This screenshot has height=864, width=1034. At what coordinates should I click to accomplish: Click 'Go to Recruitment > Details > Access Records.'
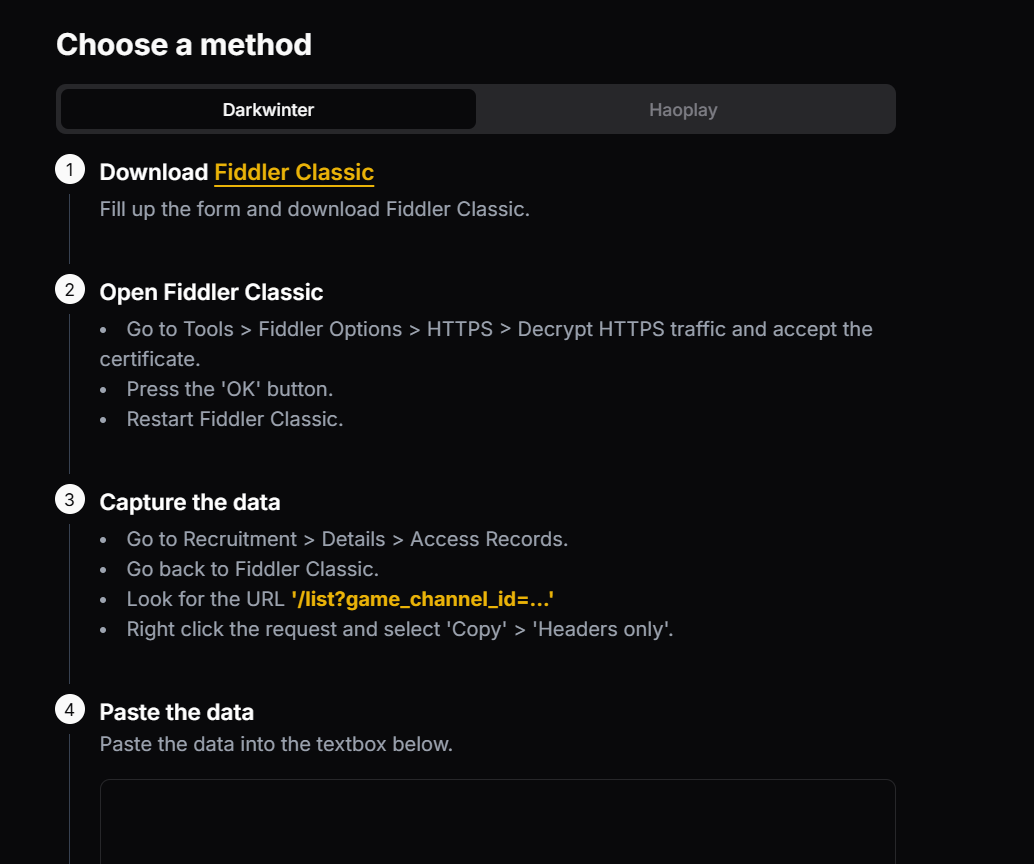pos(347,540)
